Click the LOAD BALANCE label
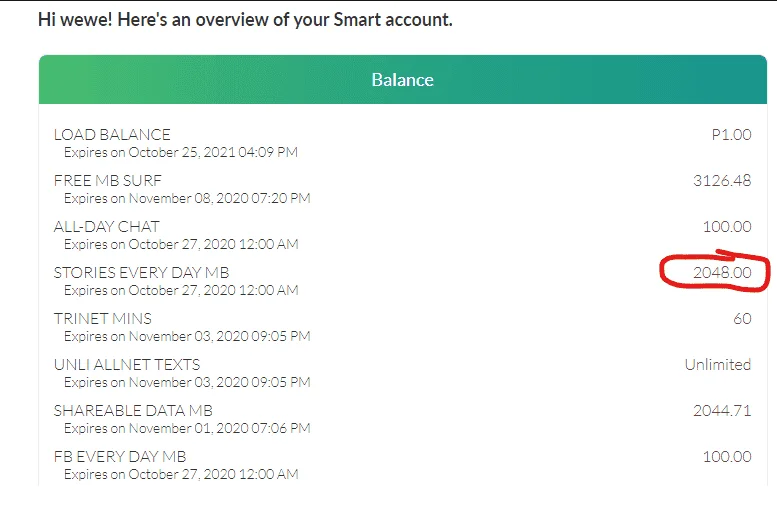777x517 pixels. point(112,135)
